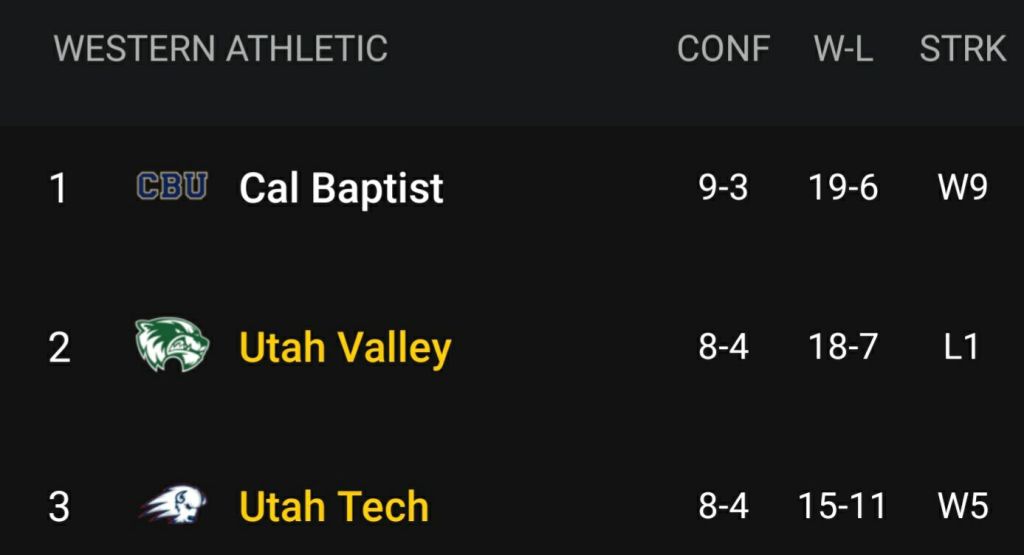Sort by the STRK column header
The image size is (1024, 555).
[962, 48]
